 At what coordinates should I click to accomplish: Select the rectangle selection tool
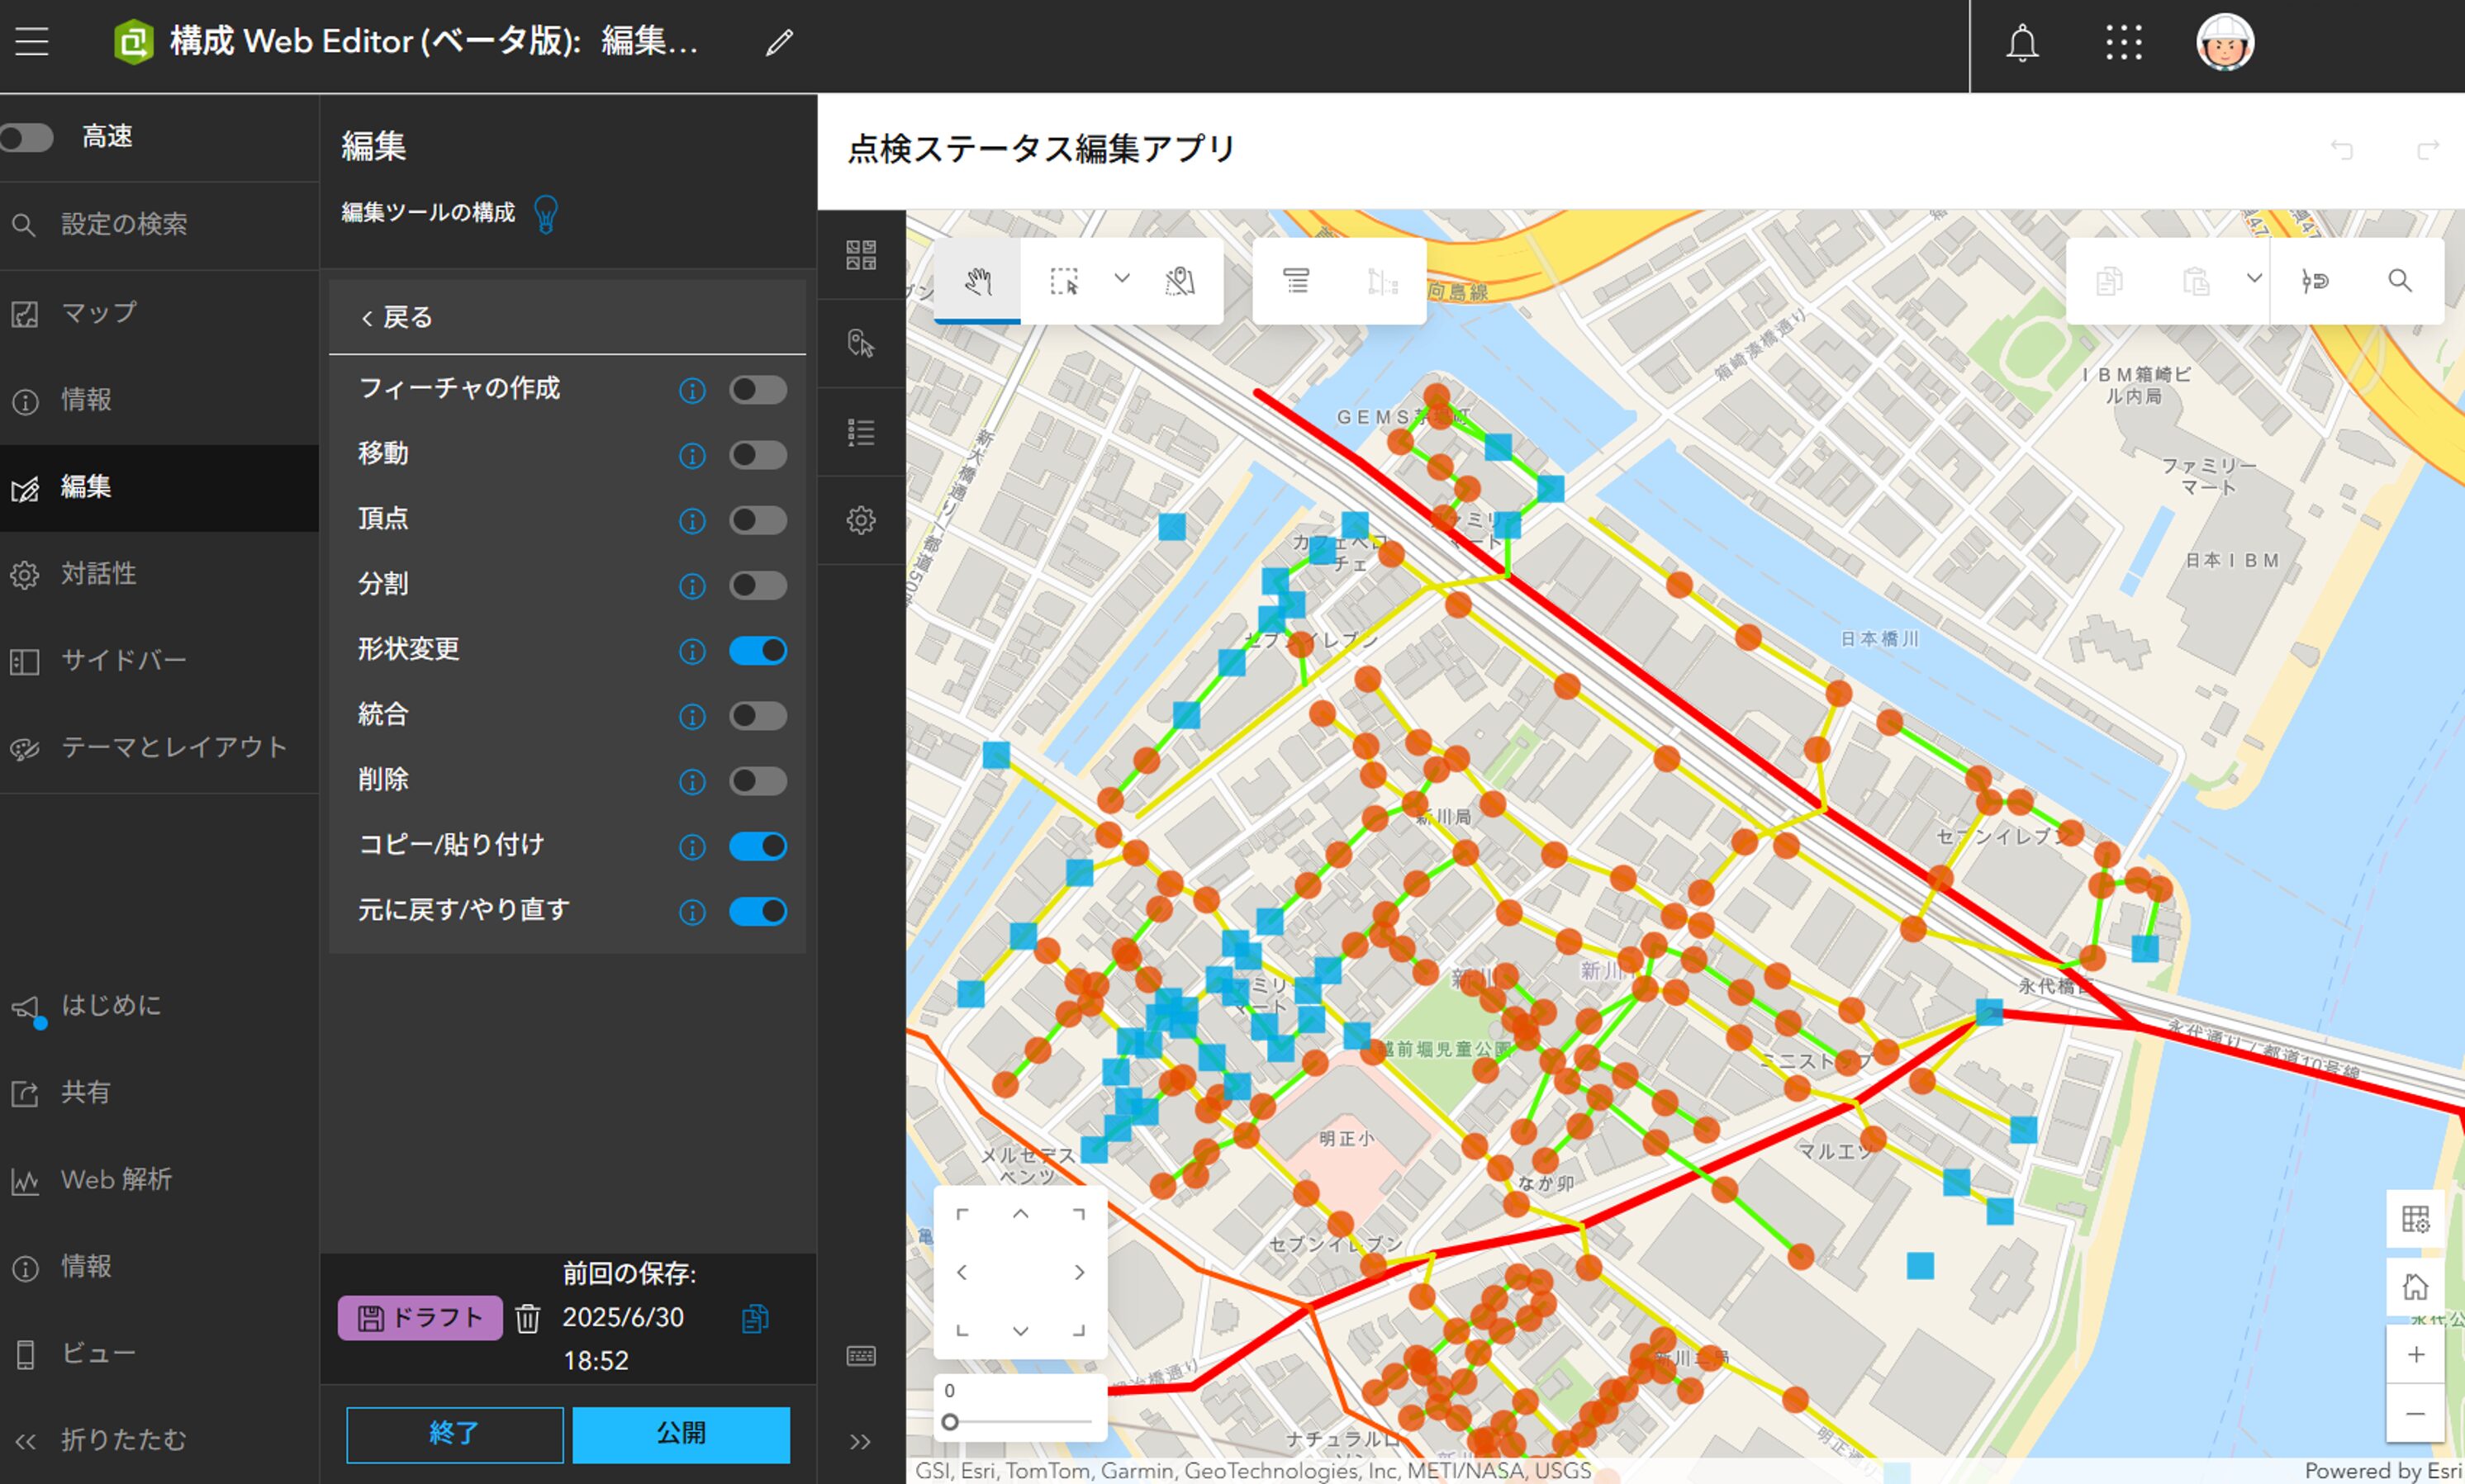(x=1064, y=281)
